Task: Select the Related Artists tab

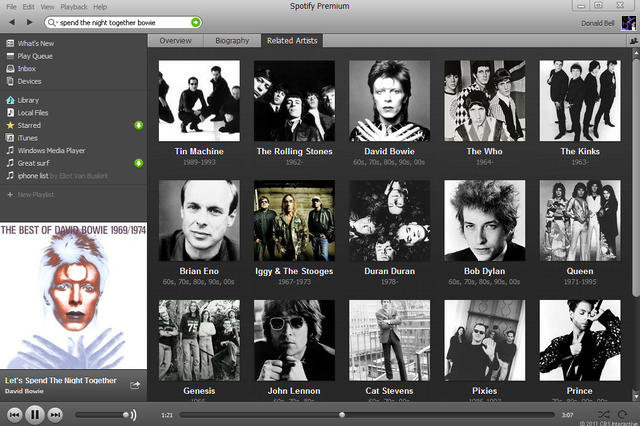Action: (x=292, y=41)
